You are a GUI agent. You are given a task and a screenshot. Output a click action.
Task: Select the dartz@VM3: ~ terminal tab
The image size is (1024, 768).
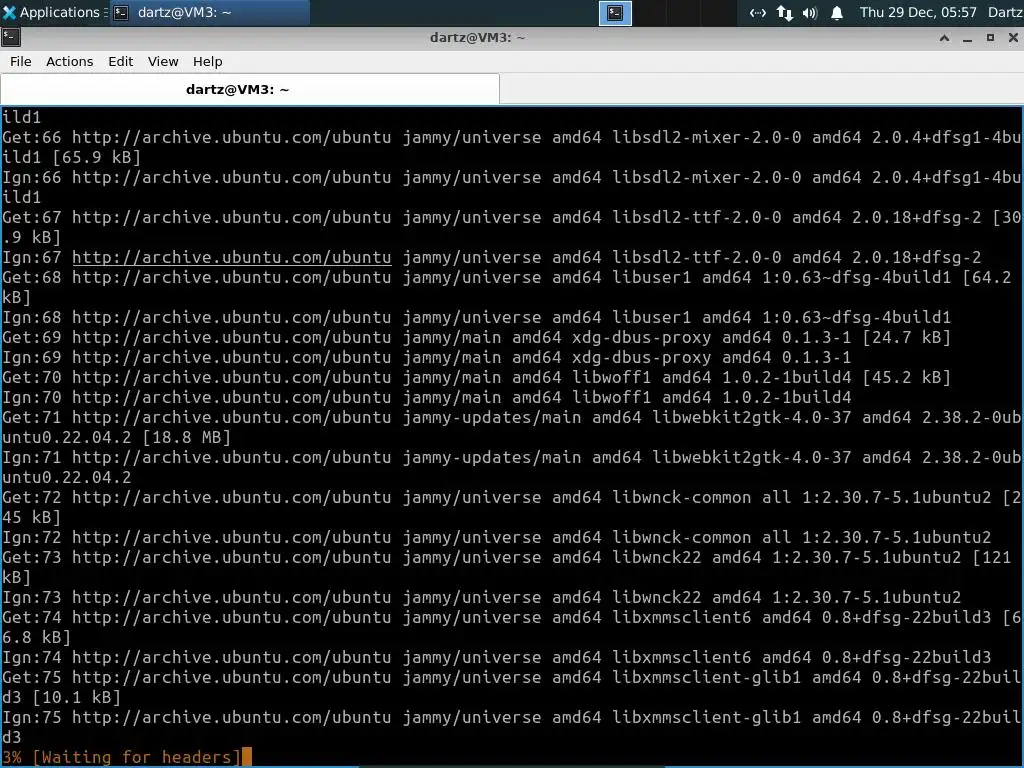pos(250,89)
